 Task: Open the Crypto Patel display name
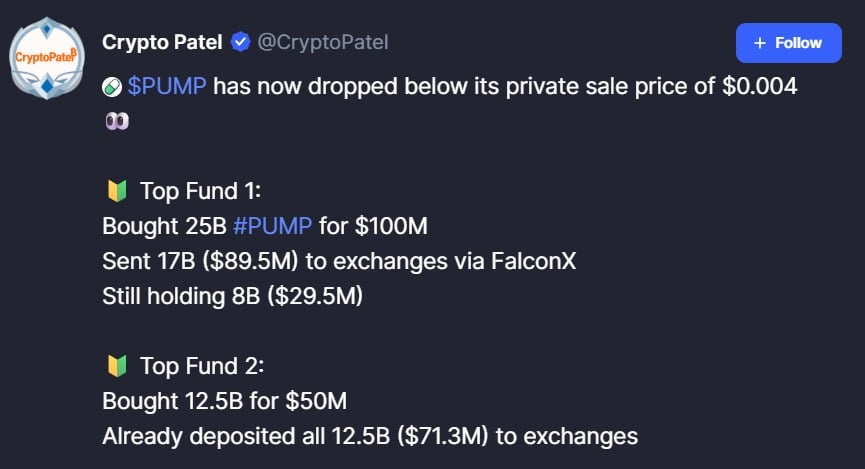click(x=162, y=42)
